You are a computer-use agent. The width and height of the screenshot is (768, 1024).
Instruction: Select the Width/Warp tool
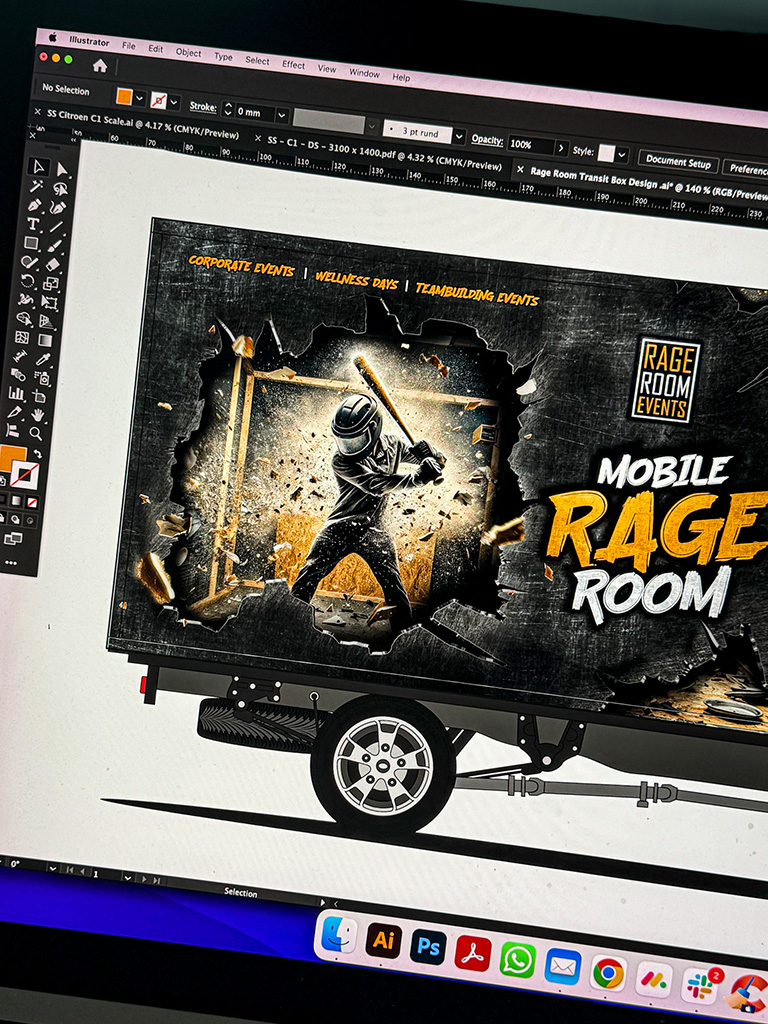(26, 299)
